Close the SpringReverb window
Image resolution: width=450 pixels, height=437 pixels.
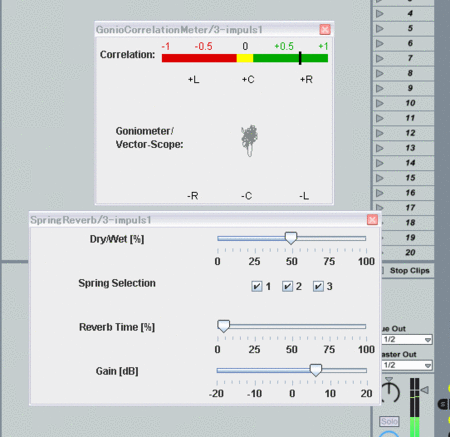point(372,220)
